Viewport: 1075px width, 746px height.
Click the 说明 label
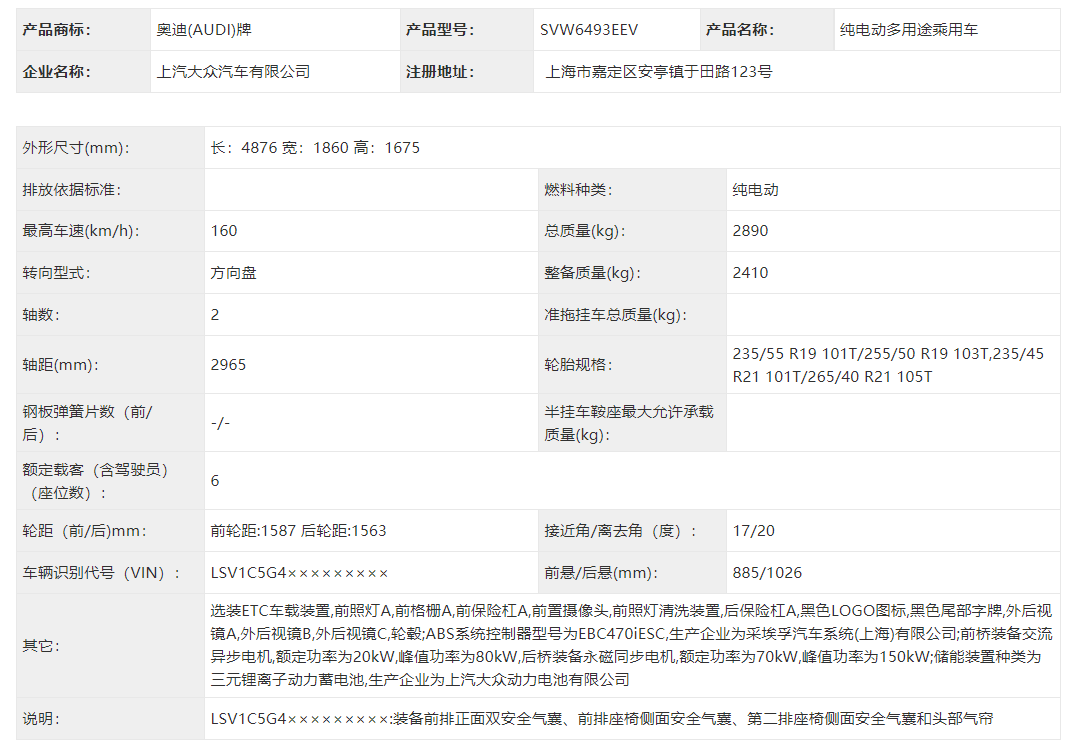[x=40, y=719]
